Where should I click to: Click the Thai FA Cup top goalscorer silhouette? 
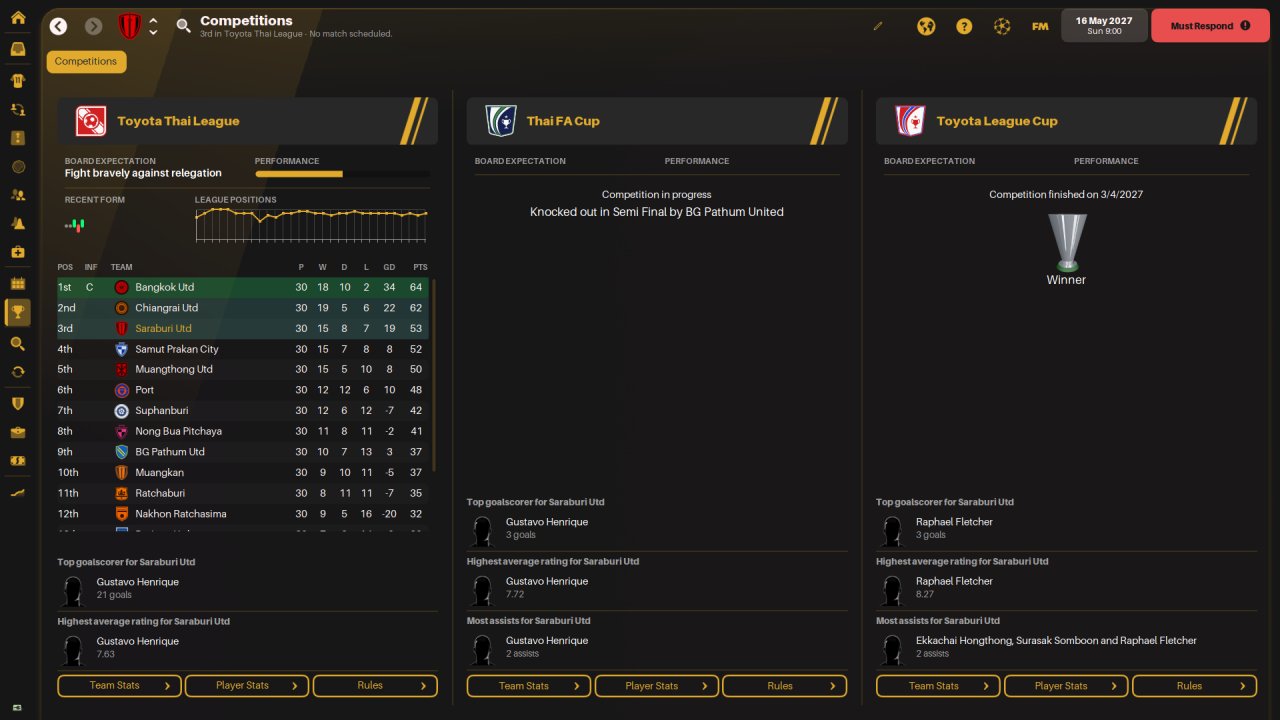(x=482, y=531)
